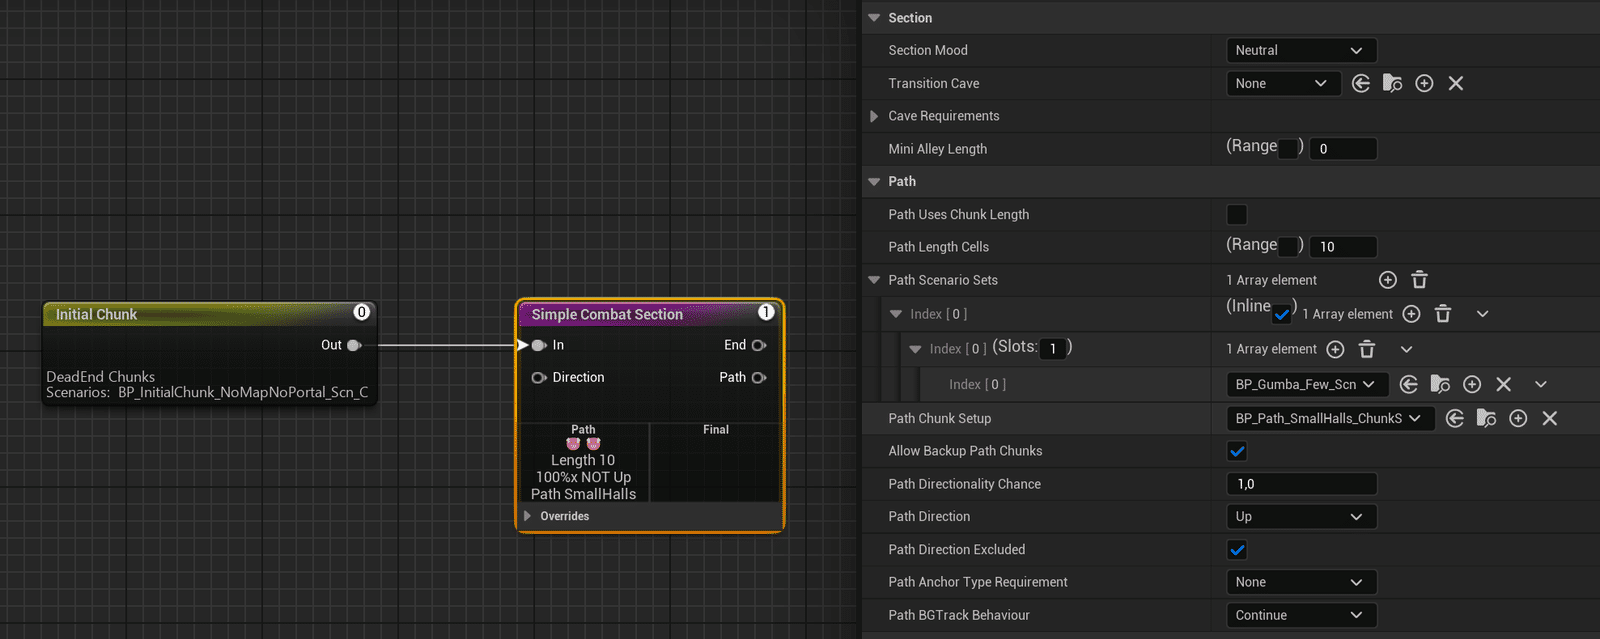This screenshot has height=639, width=1600.
Task: Open the Path Direction dropdown set to Up
Action: 1301,516
